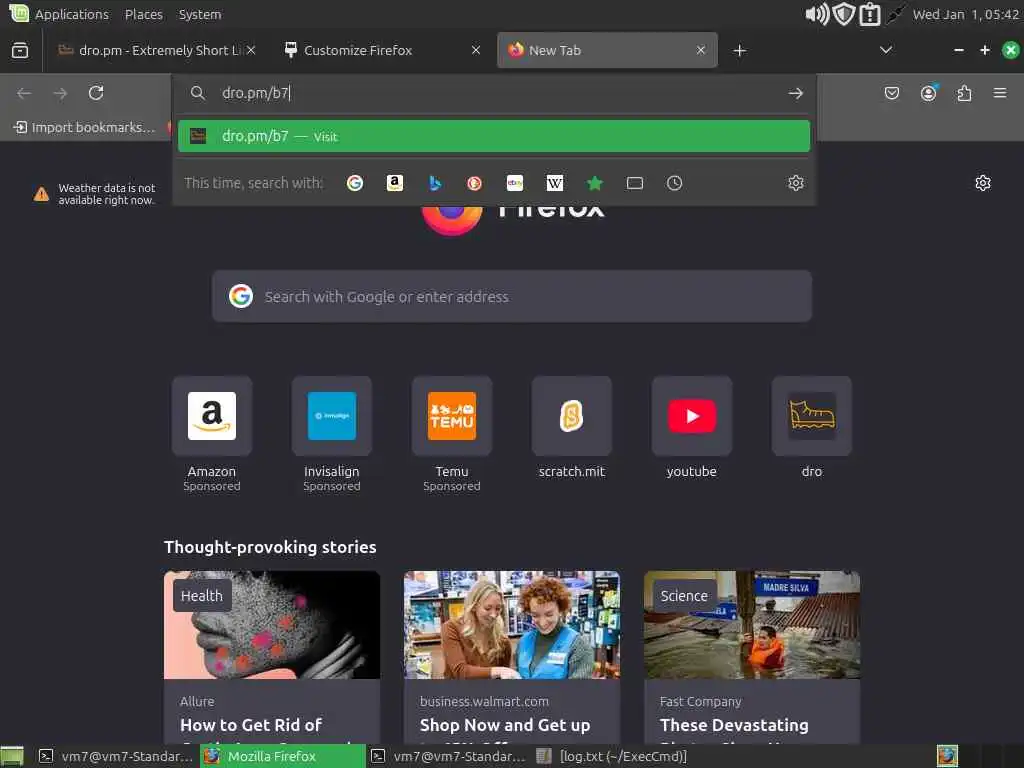Close the New Tab tab
This screenshot has height=768, width=1024.
[x=701, y=50]
